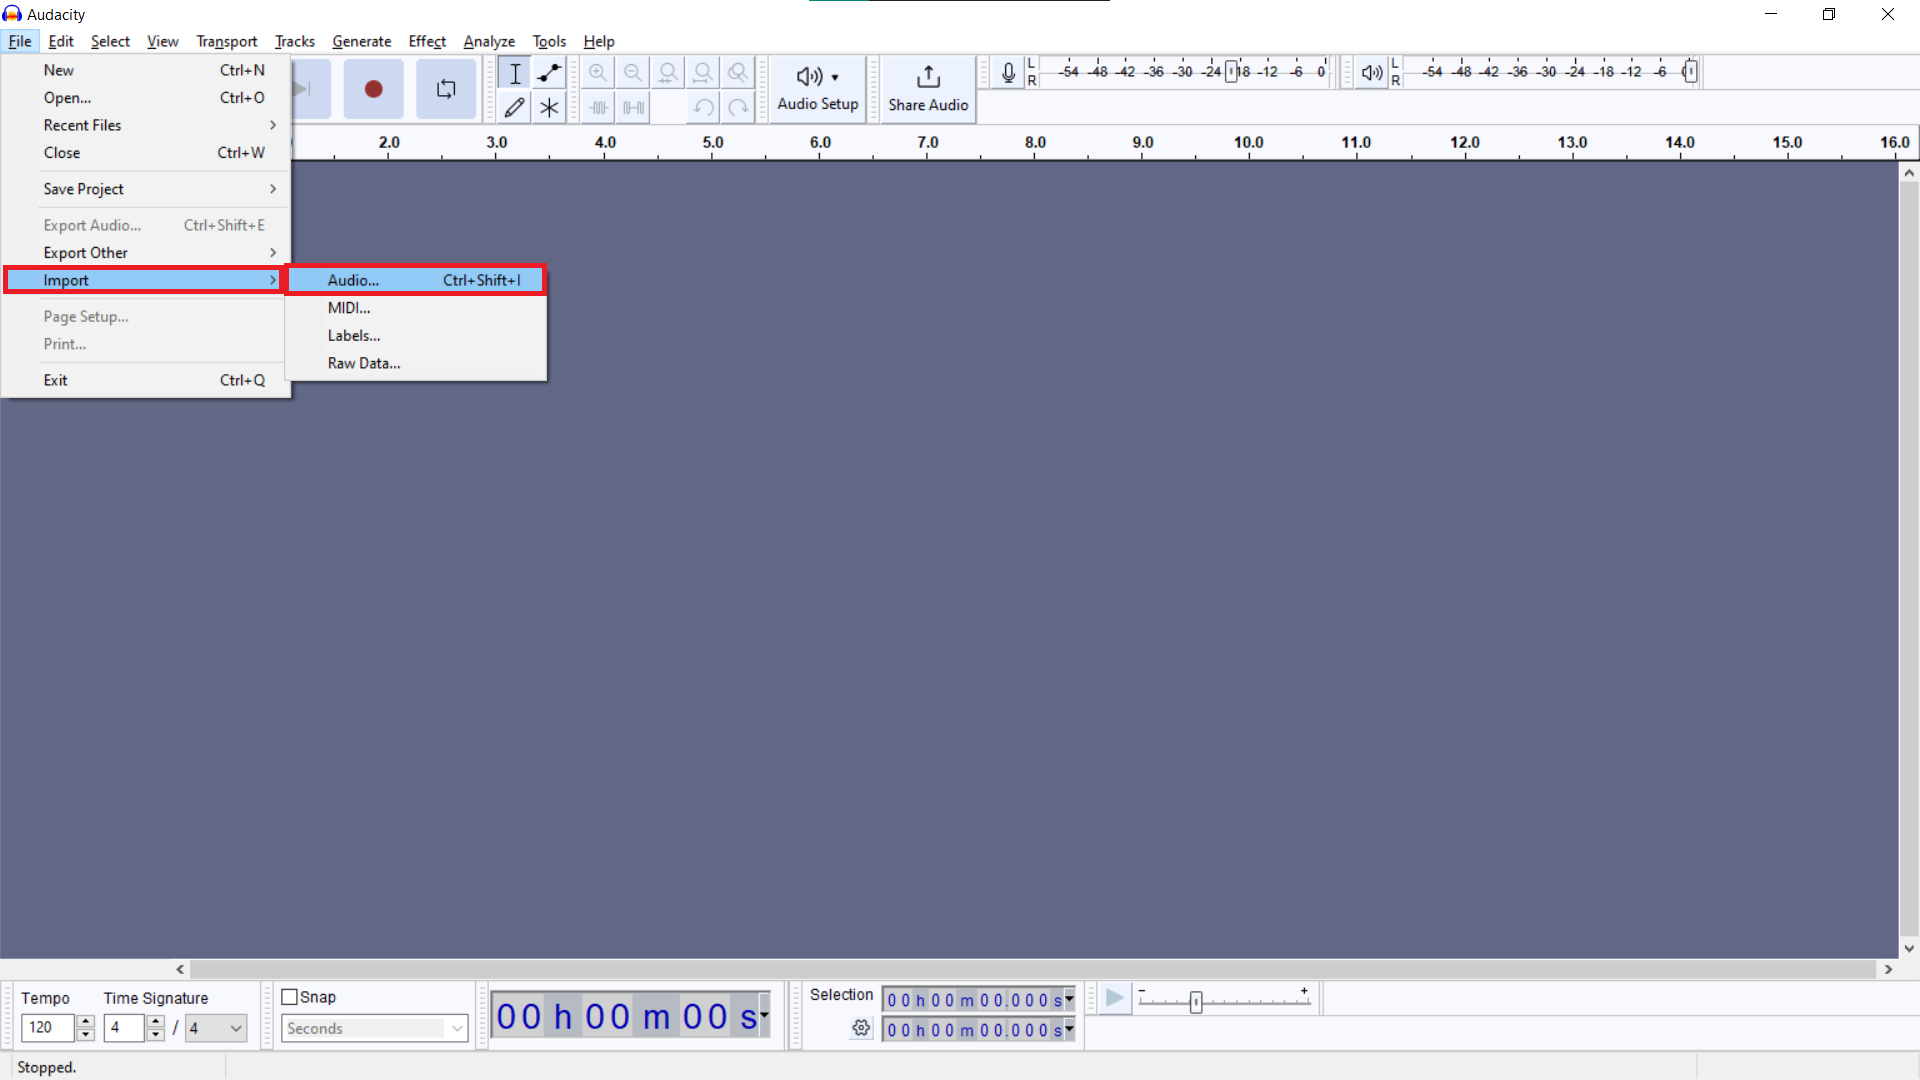The width and height of the screenshot is (1920, 1080).
Task: Select the Selection tool
Action: [x=515, y=72]
